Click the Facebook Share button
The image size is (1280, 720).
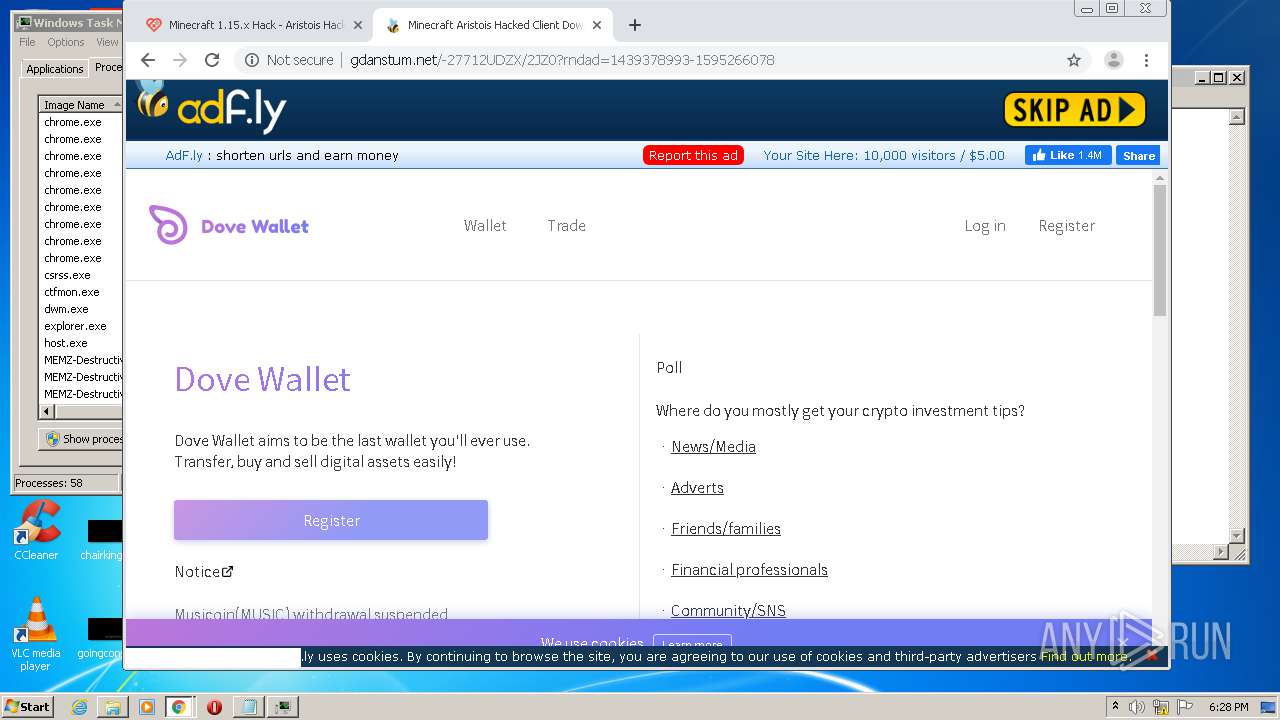tap(1138, 155)
